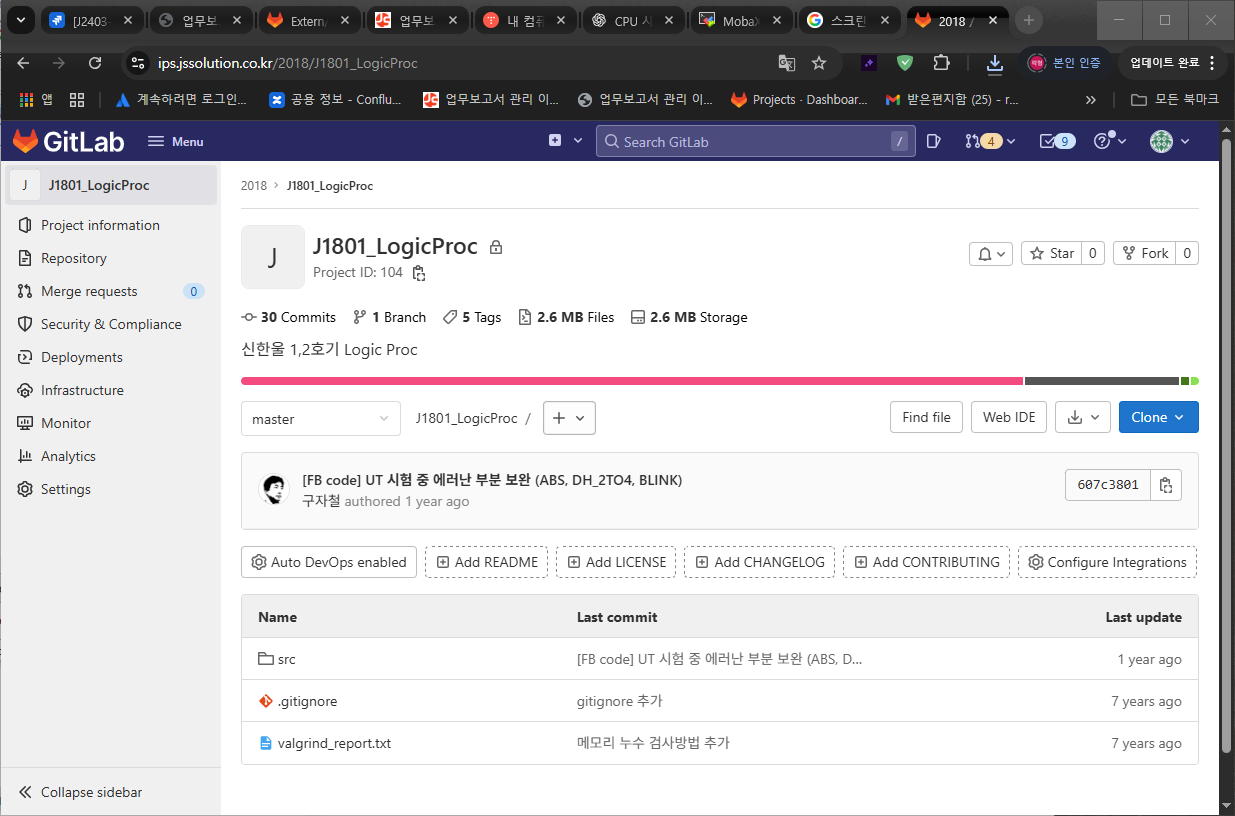Open the src folder
The height and width of the screenshot is (816, 1235).
point(286,659)
